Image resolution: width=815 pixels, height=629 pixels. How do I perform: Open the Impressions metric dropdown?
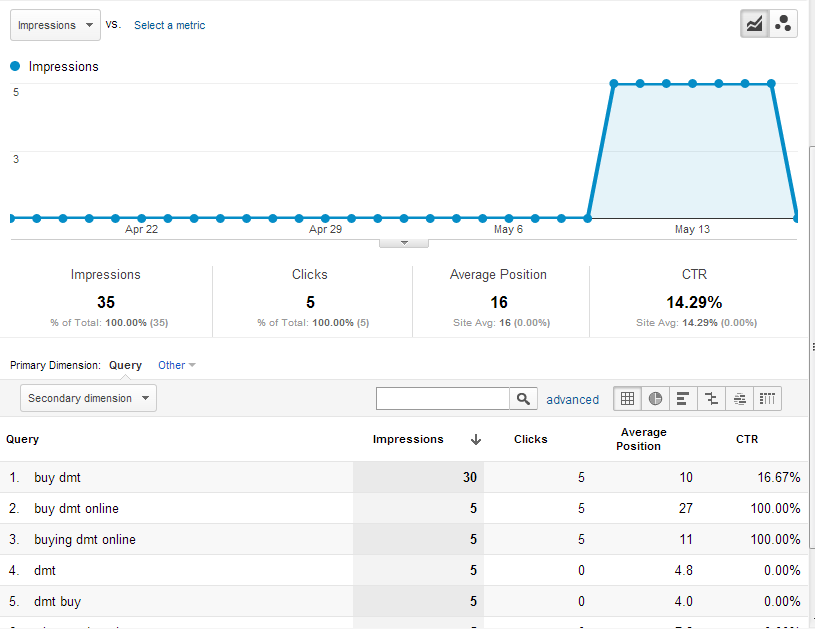[54, 24]
